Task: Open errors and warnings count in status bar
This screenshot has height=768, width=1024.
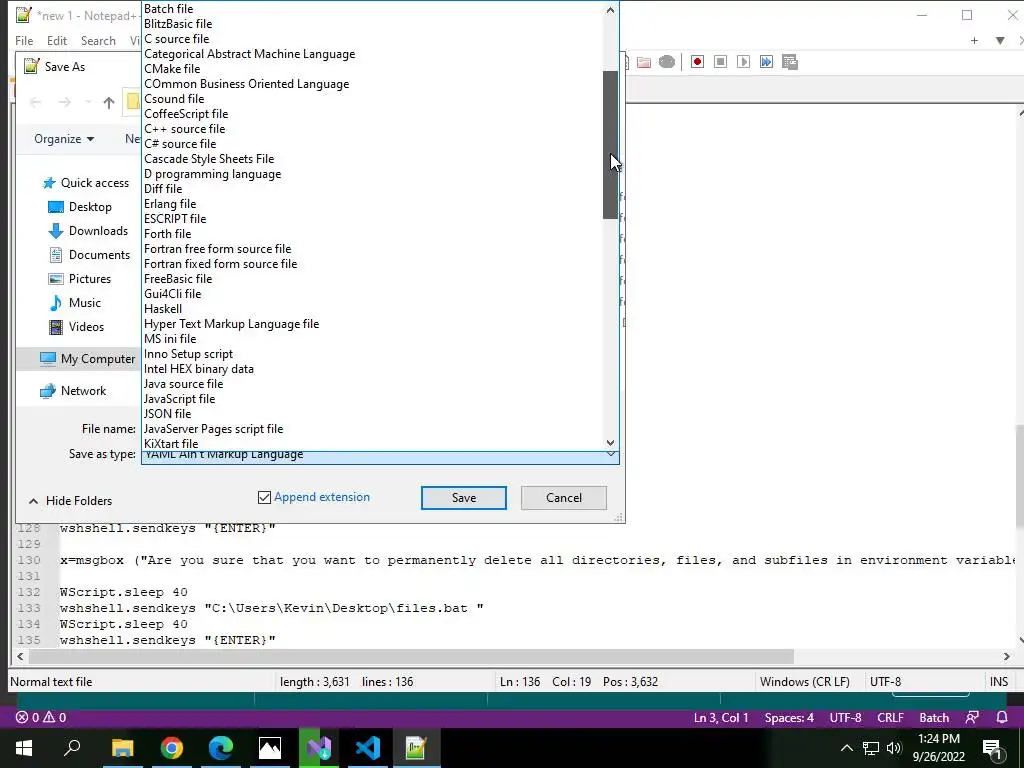Action: (40, 717)
